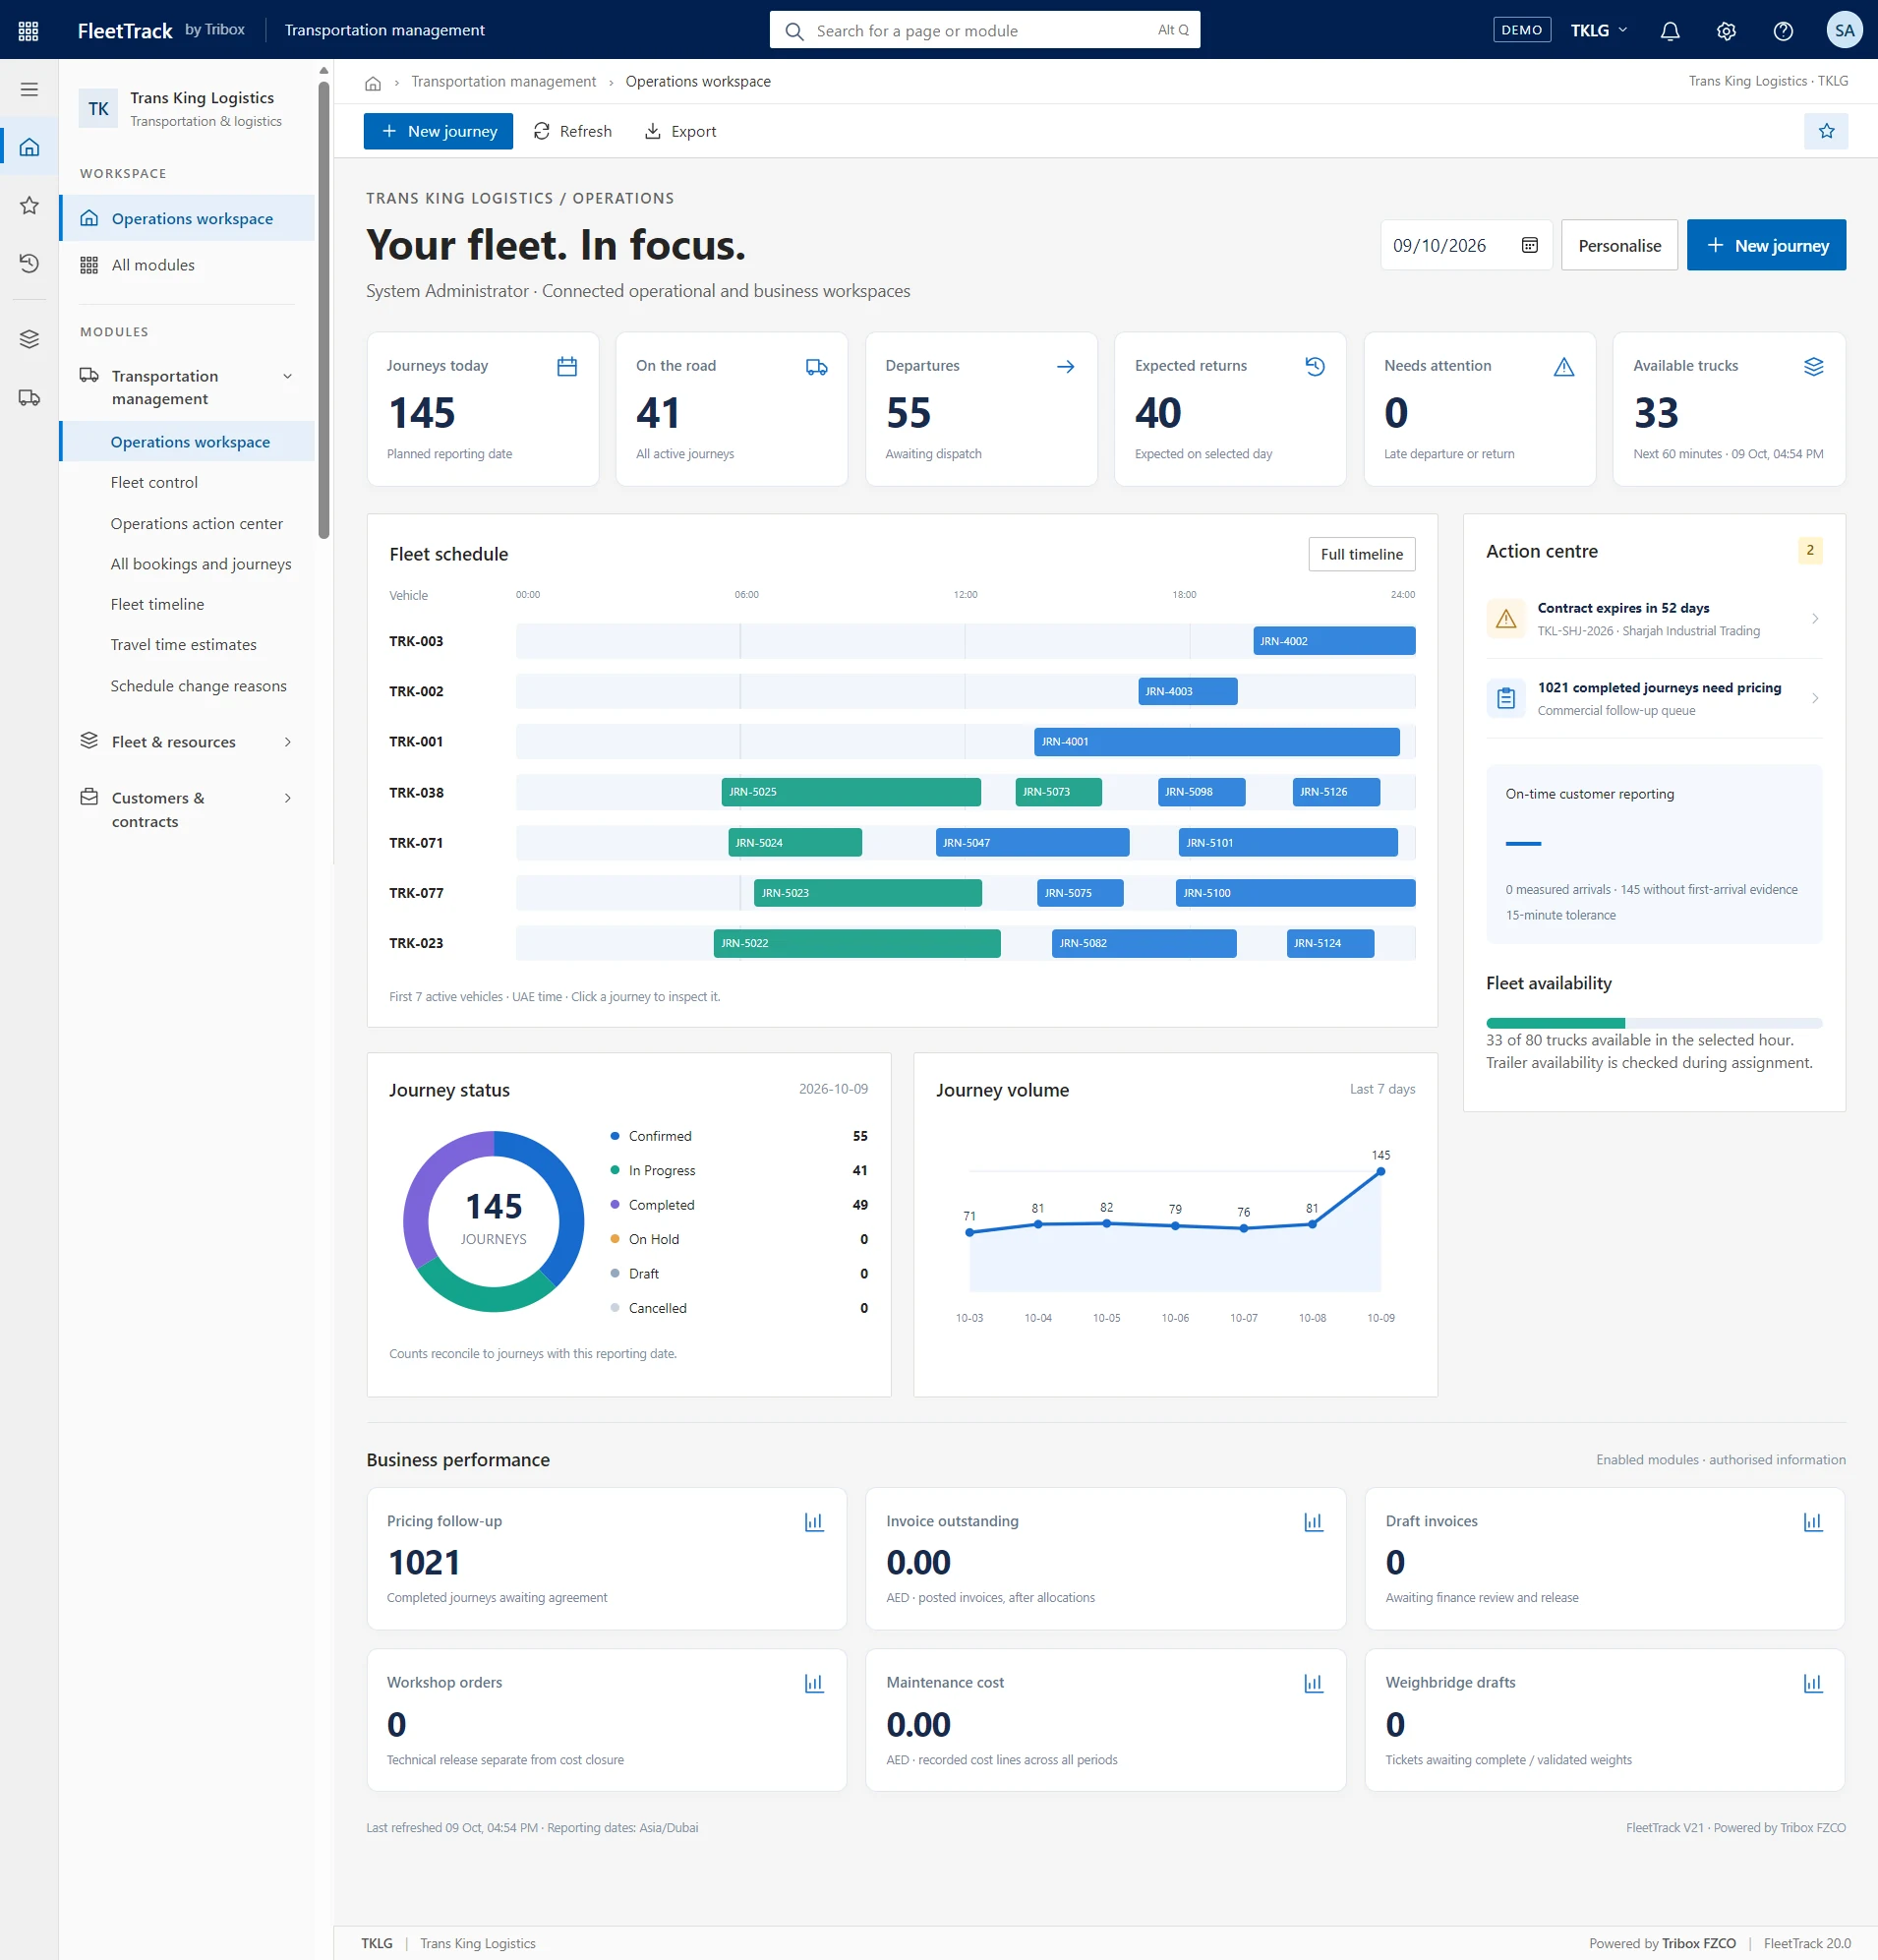Expand Customers & contracts section

coord(288,798)
